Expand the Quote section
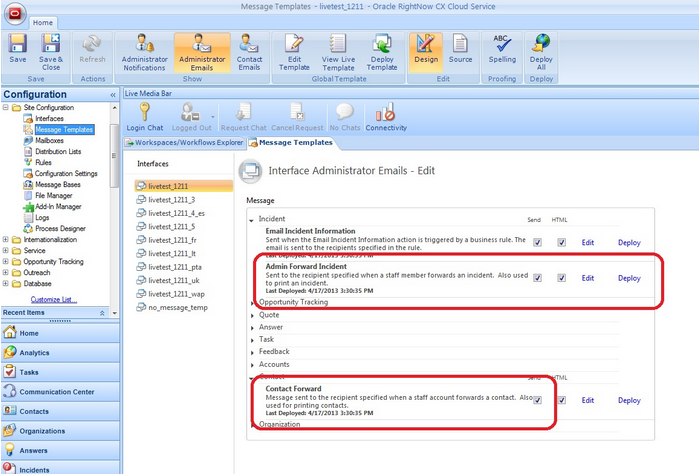 (x=252, y=316)
